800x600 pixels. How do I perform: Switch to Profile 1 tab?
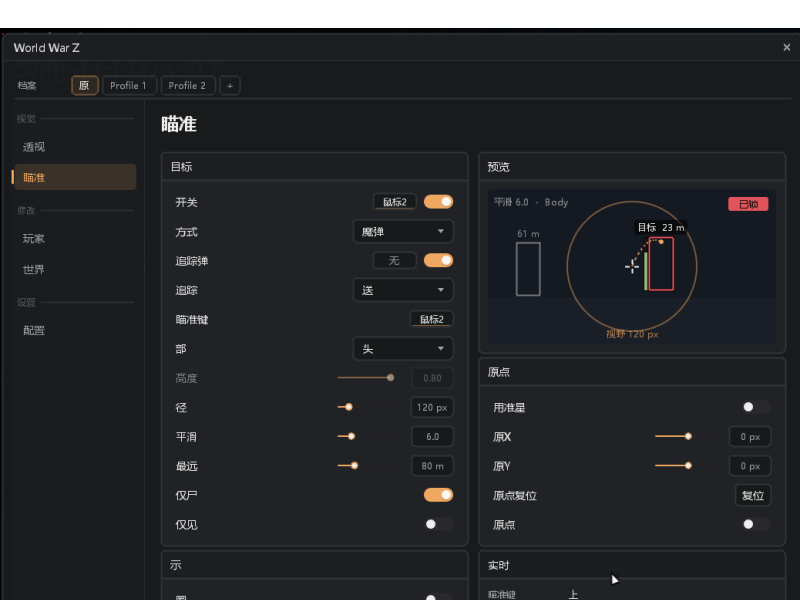click(x=129, y=86)
